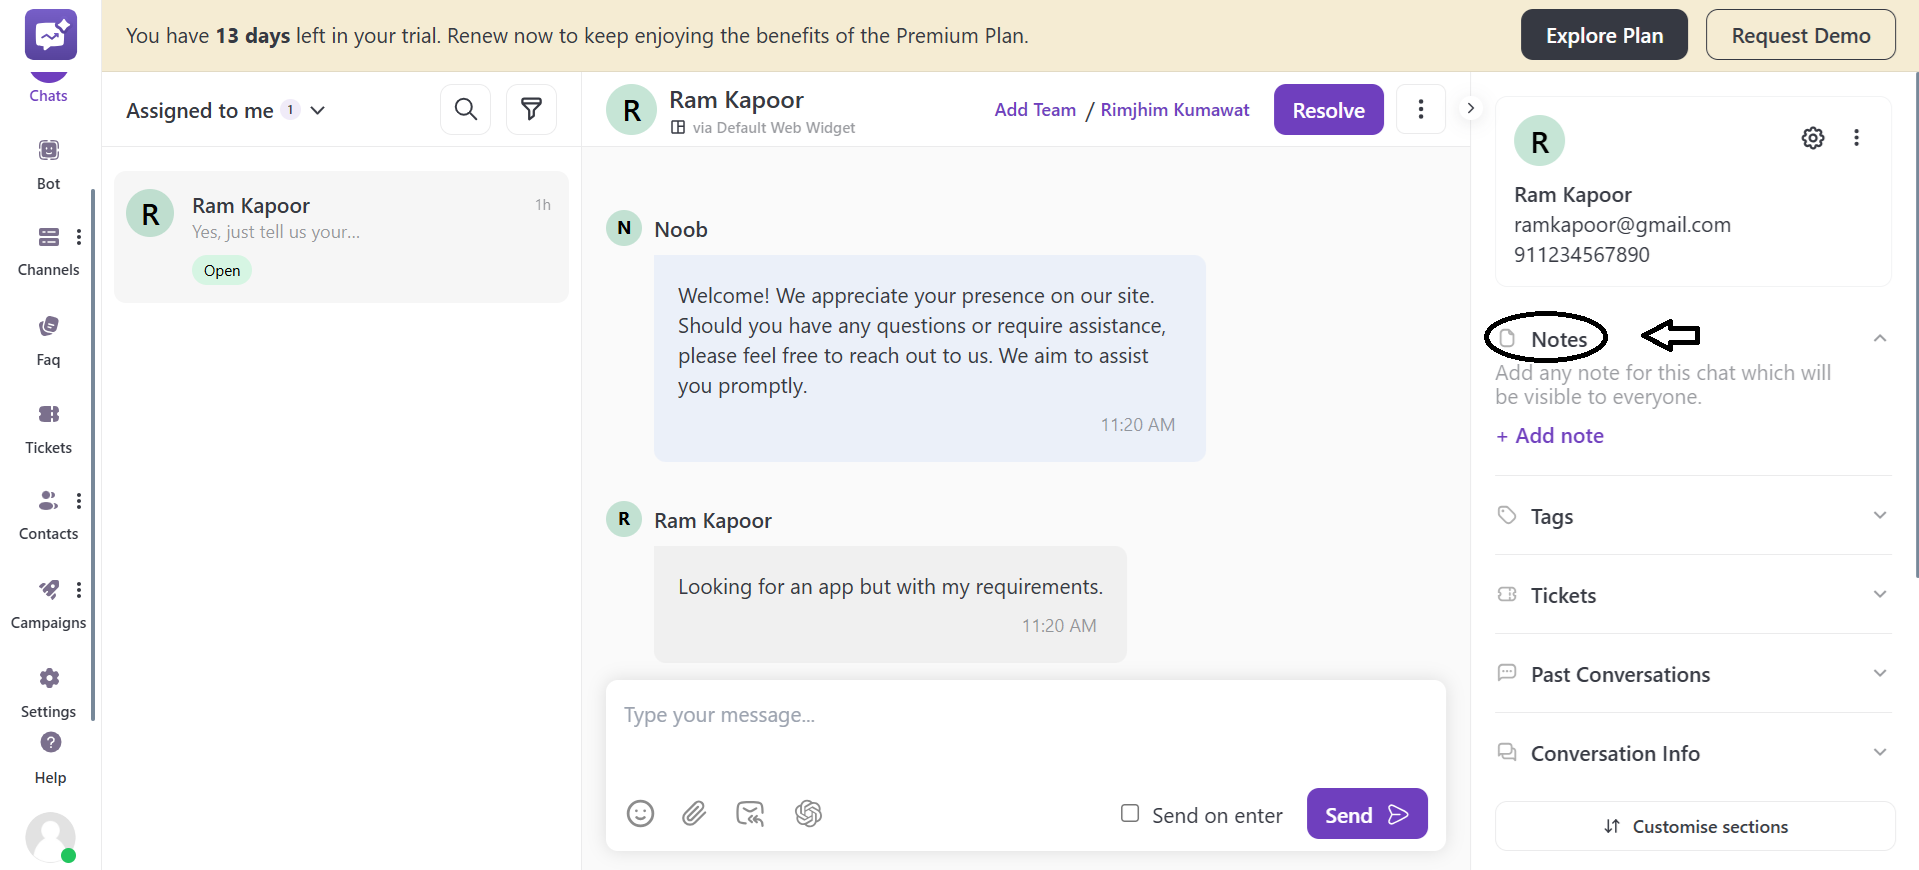Enable the Send on enter checkbox

(1130, 814)
